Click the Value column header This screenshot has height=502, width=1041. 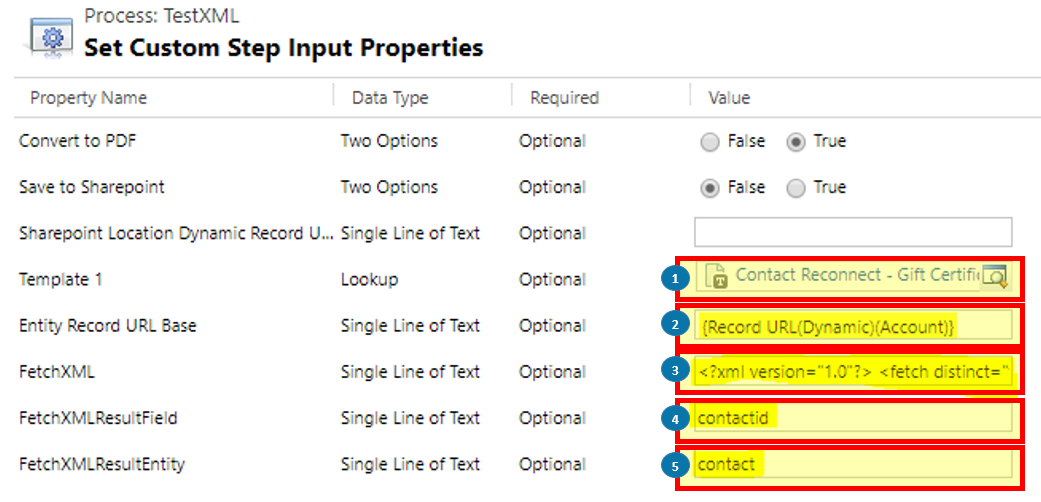pyautogui.click(x=729, y=98)
